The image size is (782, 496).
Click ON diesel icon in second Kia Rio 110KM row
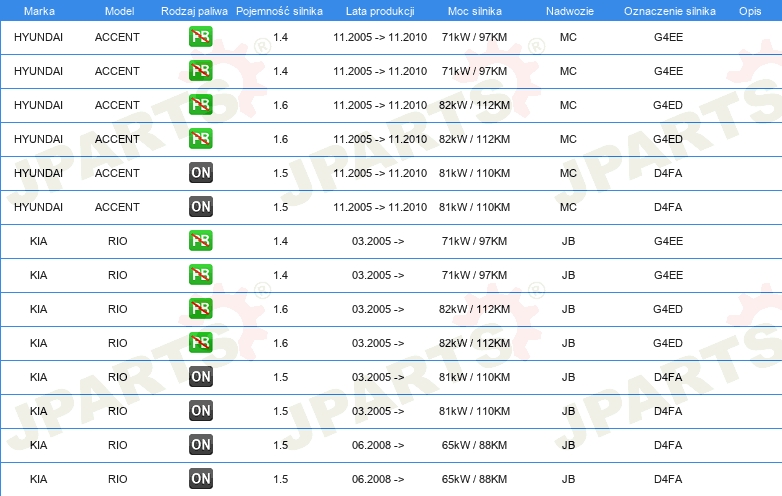point(200,411)
